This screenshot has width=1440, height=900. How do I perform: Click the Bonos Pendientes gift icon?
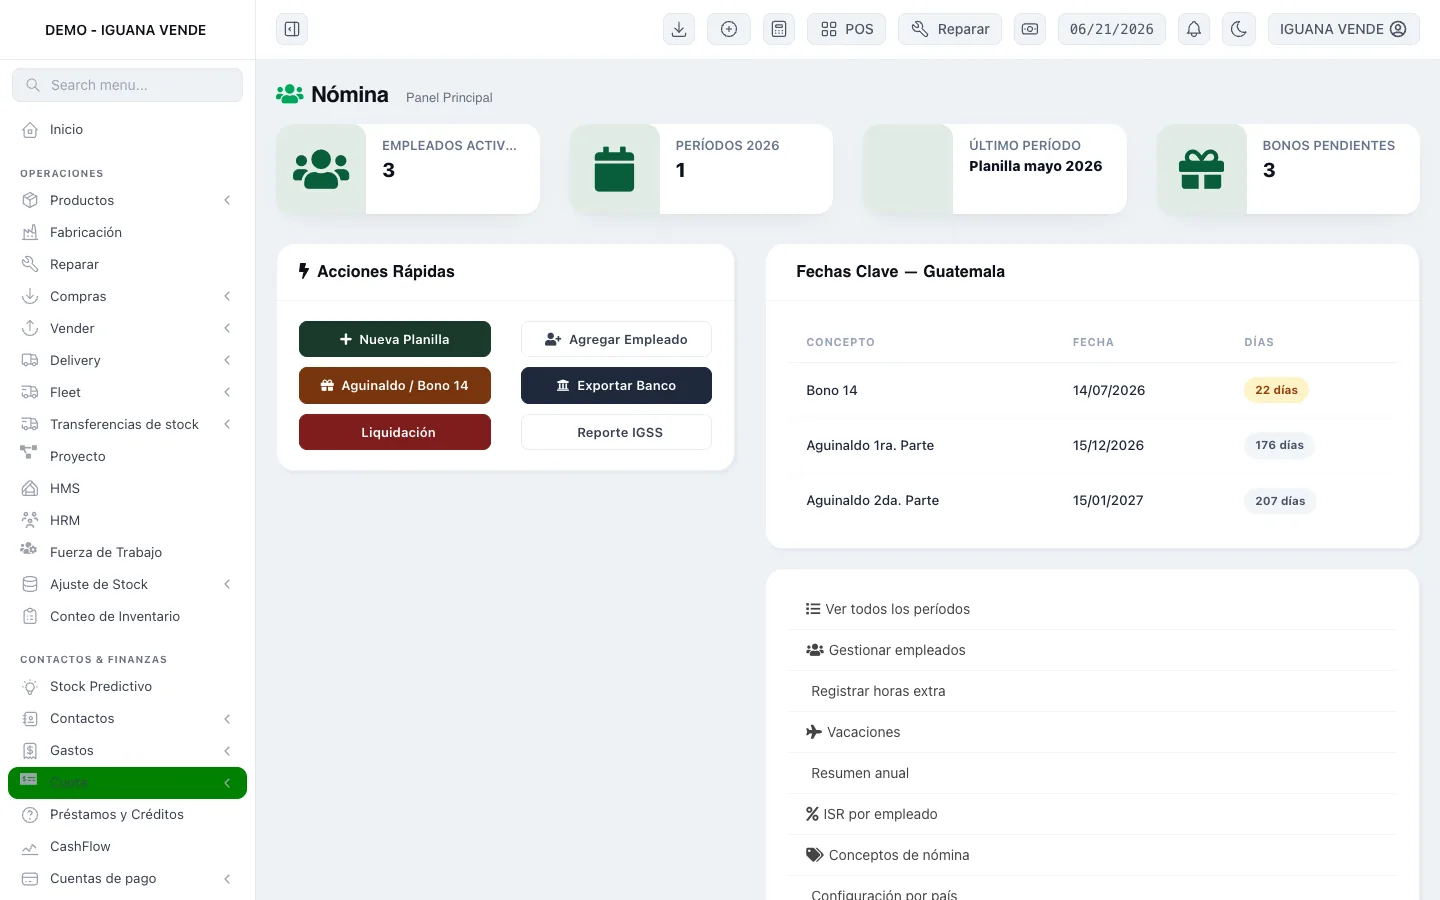click(x=1201, y=169)
